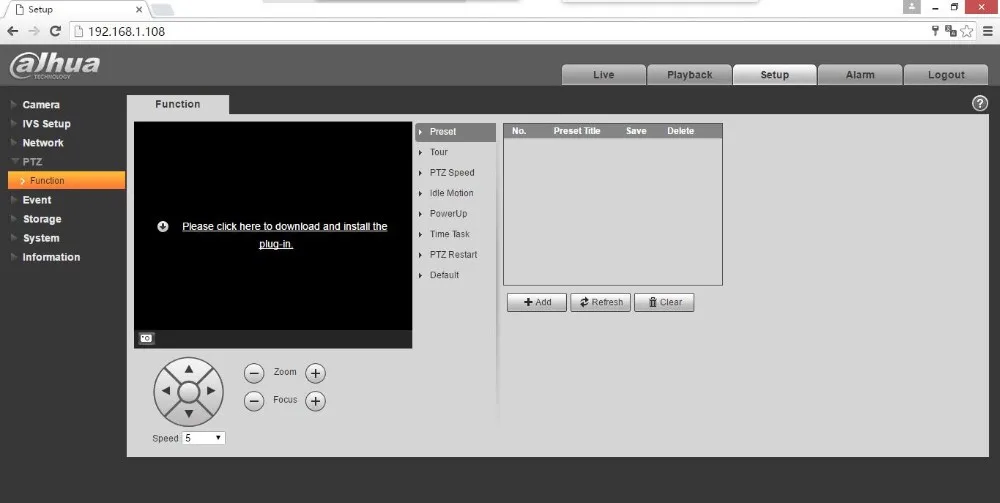Reload the page with refresh icon

(x=55, y=31)
